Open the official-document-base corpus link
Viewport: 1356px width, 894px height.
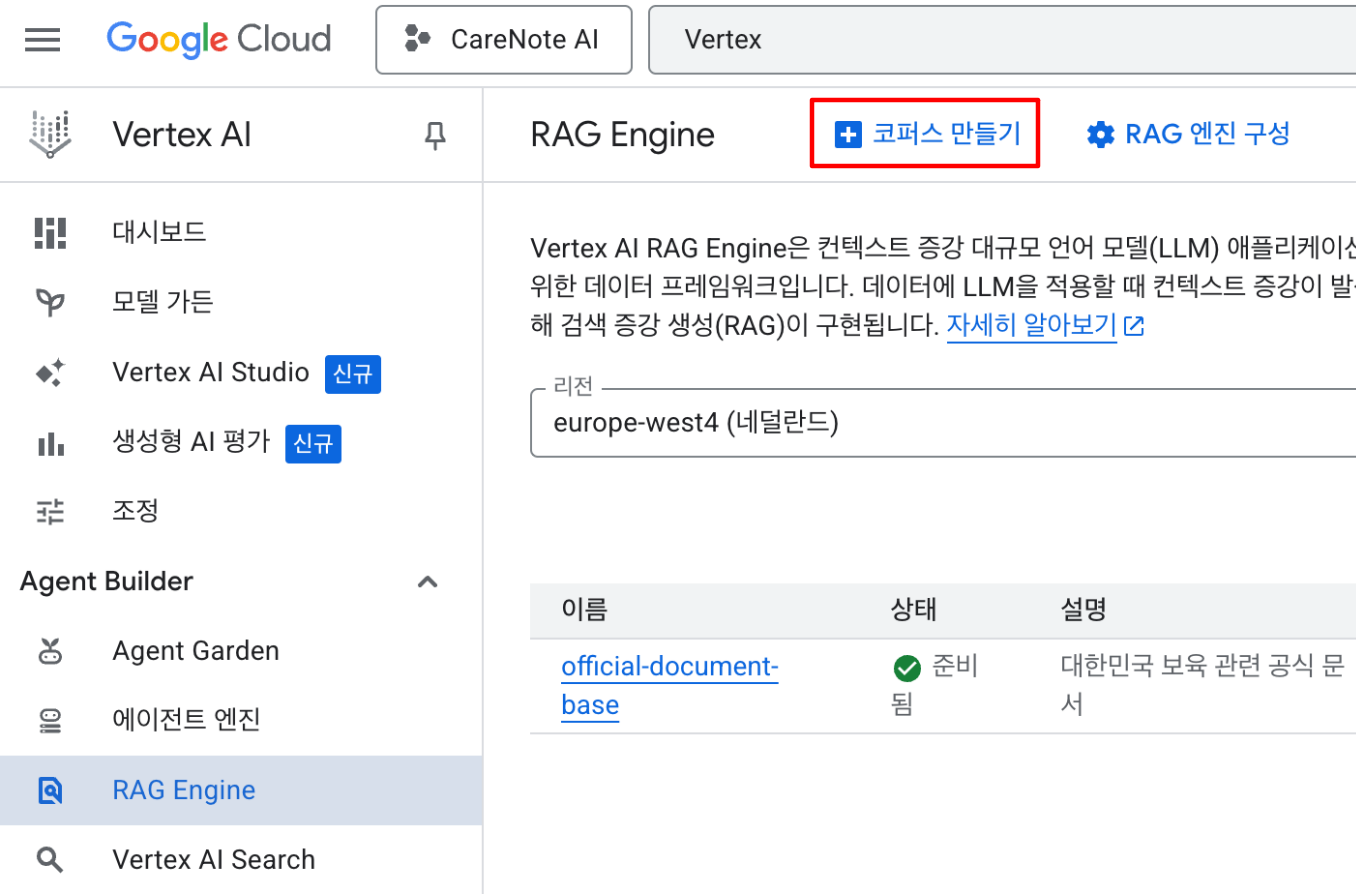(x=670, y=685)
